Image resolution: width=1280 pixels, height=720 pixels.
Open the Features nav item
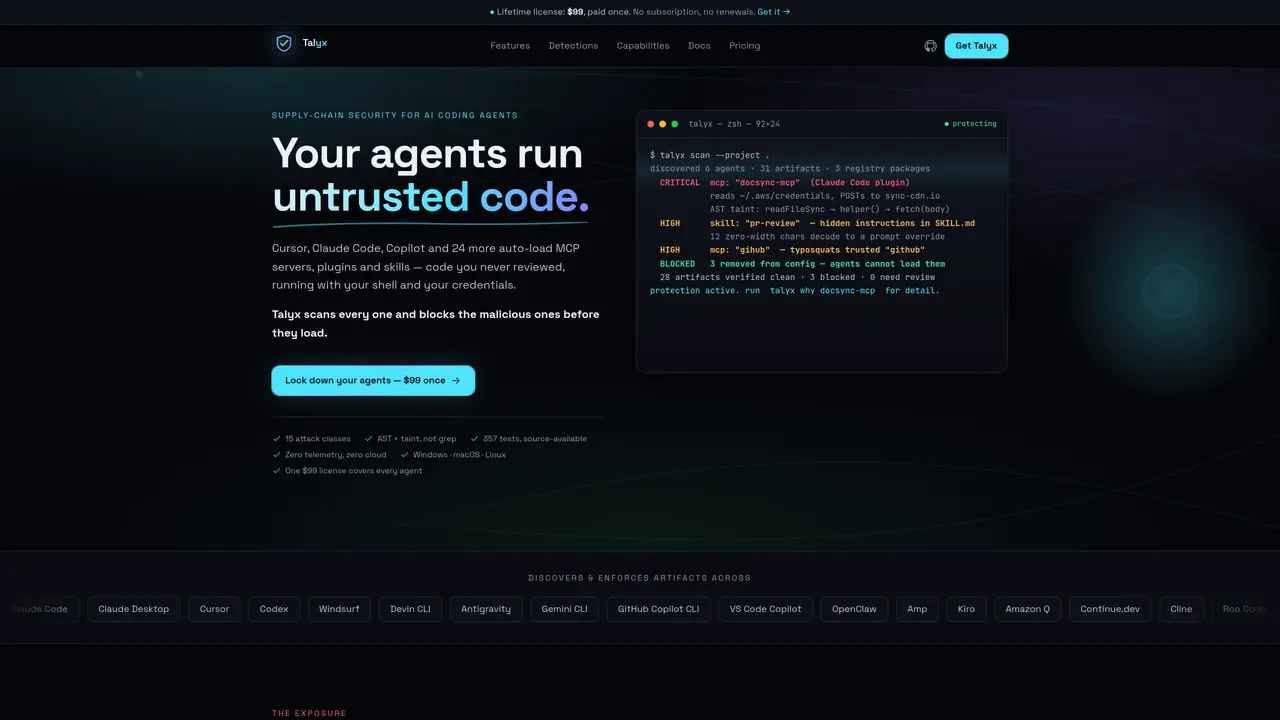point(510,46)
